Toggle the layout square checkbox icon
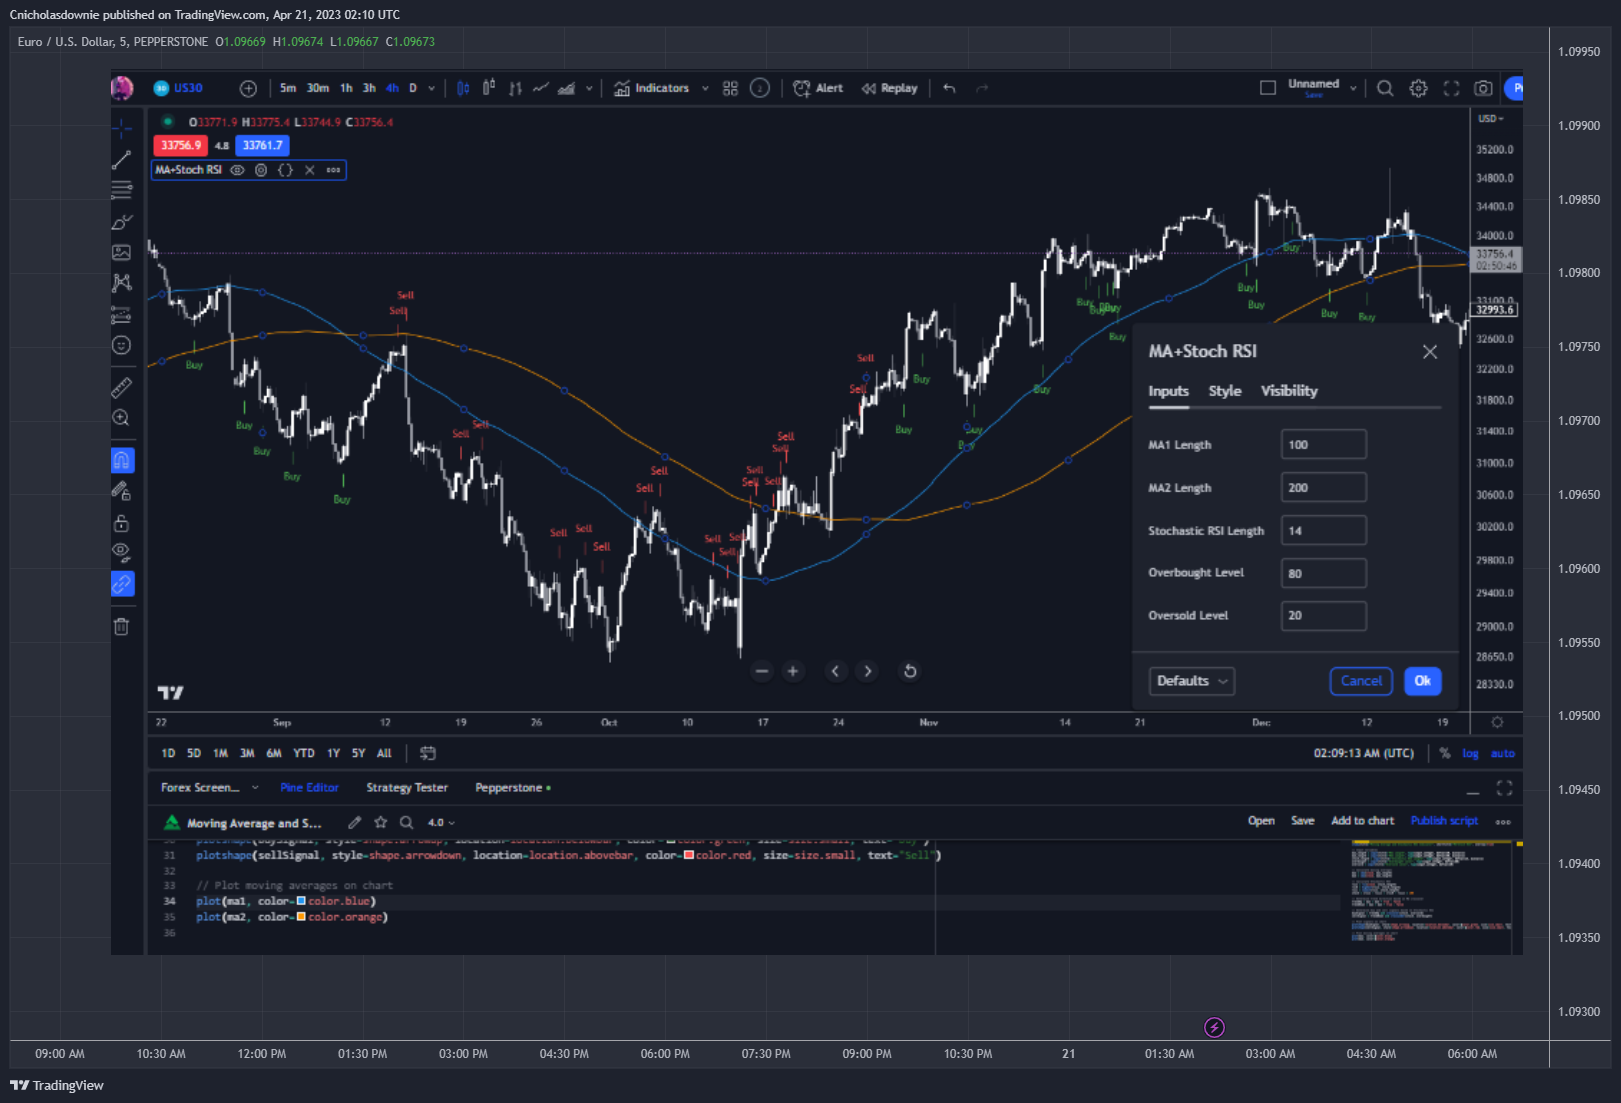The width and height of the screenshot is (1621, 1103). click(x=1268, y=88)
